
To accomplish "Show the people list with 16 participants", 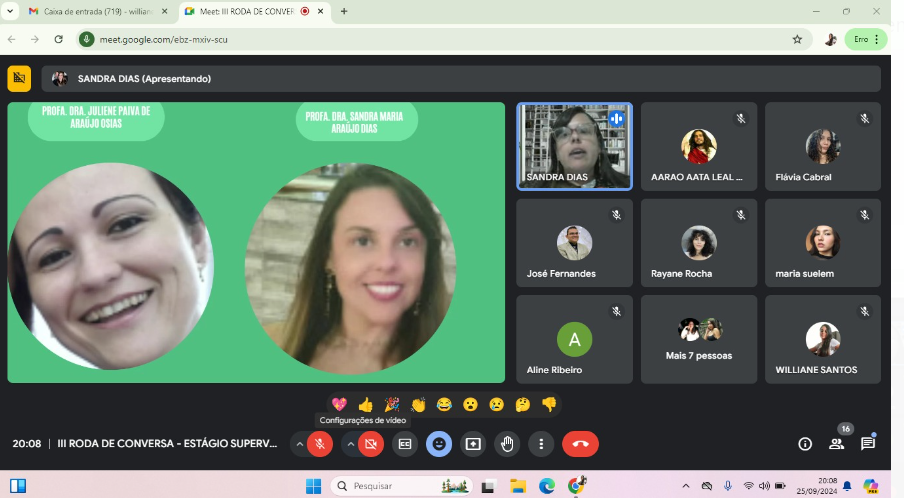I will [837, 444].
